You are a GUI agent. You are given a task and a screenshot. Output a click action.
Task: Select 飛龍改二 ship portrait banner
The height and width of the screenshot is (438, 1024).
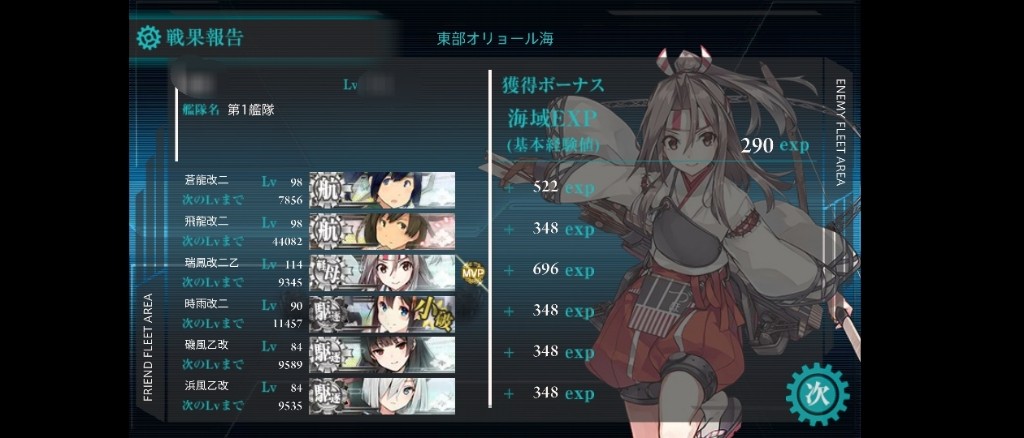(x=382, y=231)
